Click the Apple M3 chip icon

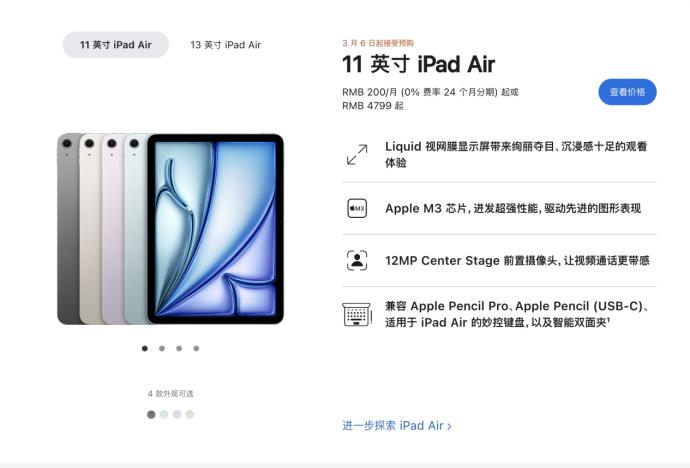pyautogui.click(x=357, y=208)
